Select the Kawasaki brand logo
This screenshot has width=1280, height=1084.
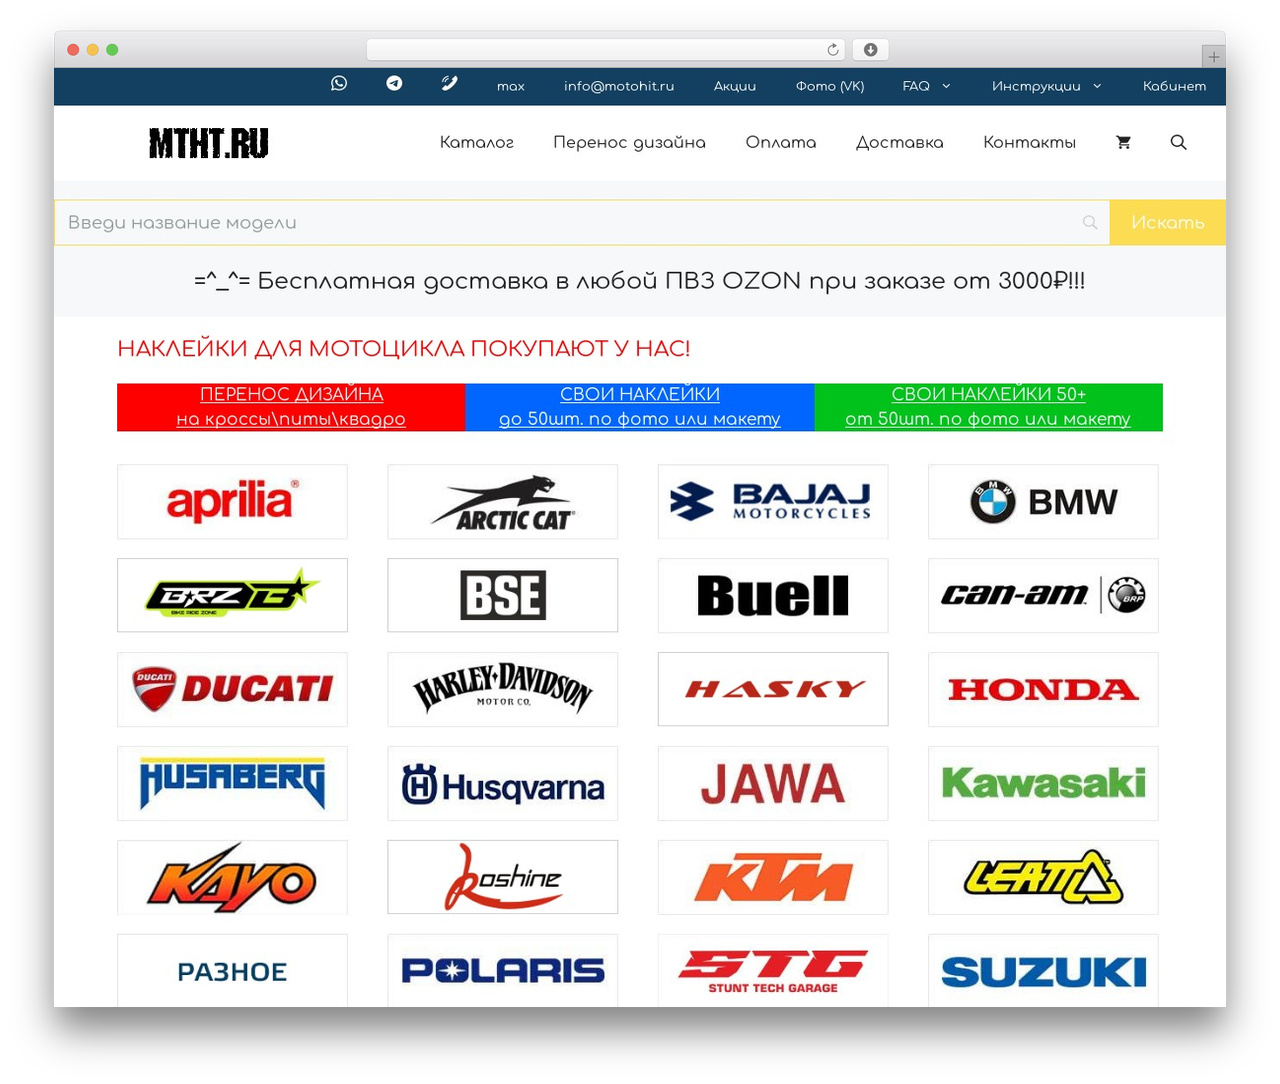pos(1043,784)
